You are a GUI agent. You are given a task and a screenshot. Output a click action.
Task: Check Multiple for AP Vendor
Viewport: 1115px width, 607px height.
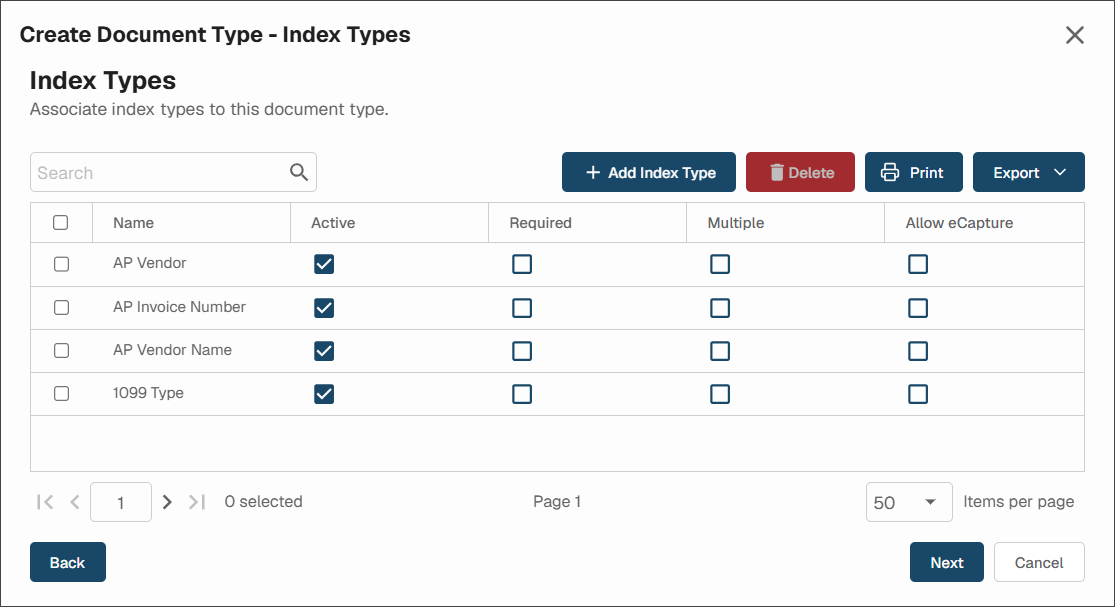(720, 264)
